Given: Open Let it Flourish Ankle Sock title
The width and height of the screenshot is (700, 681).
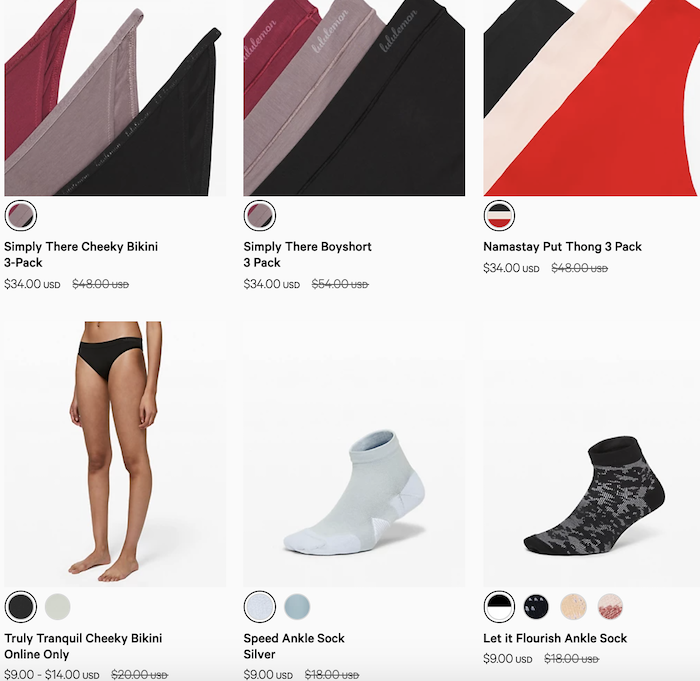Looking at the screenshot, I should coord(555,638).
